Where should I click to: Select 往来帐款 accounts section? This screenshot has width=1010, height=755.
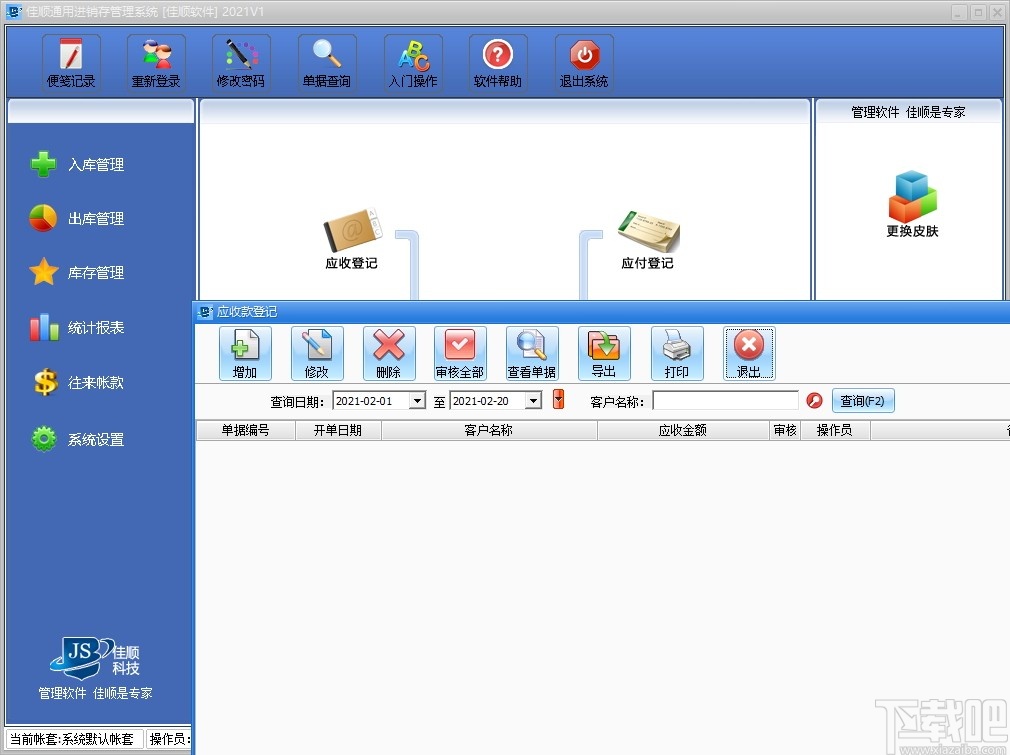click(x=77, y=382)
